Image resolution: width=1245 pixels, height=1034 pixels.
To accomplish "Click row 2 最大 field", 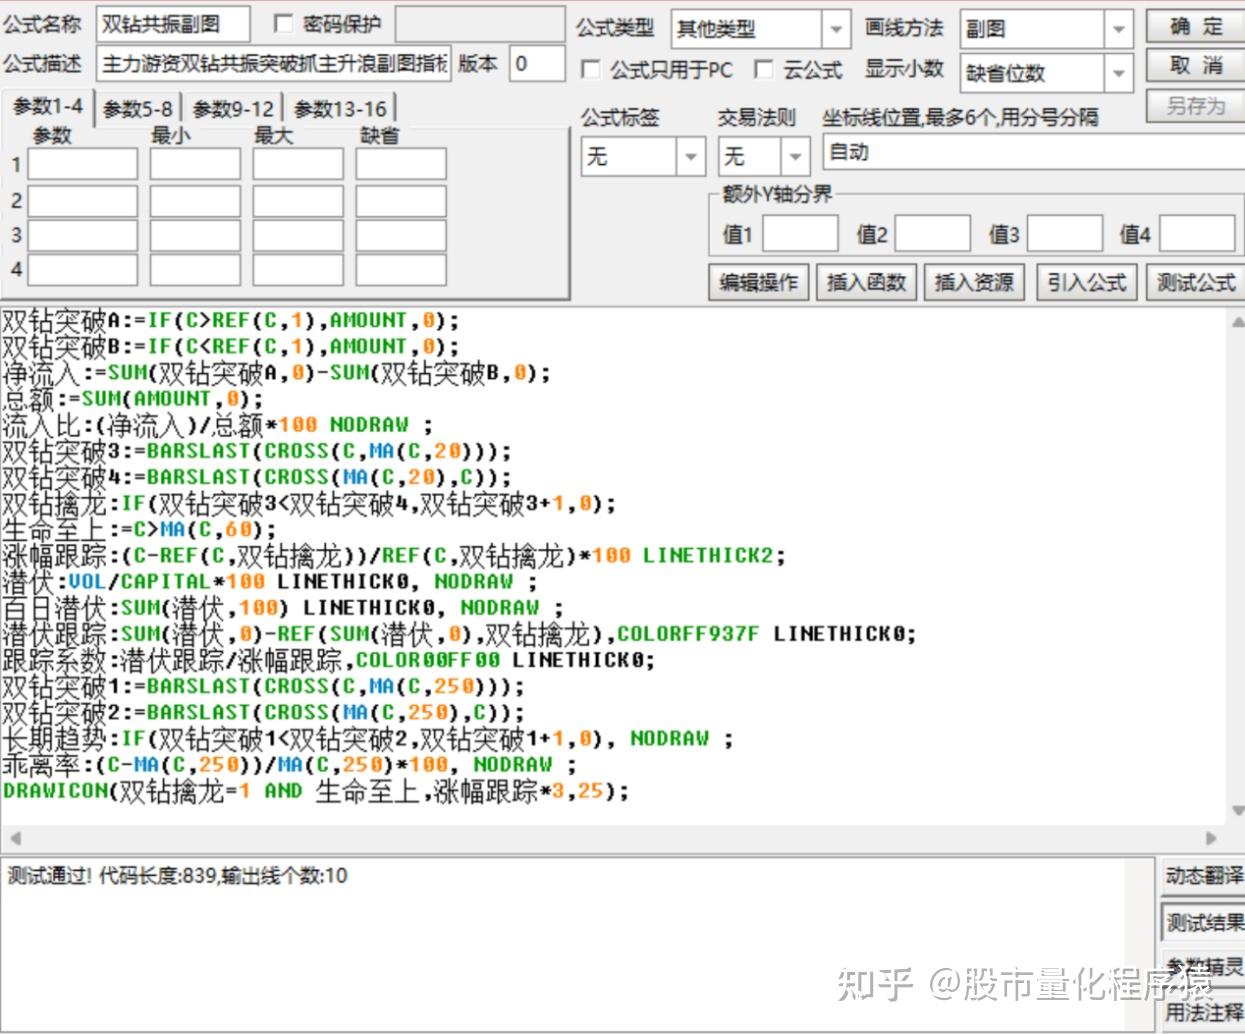I will 298,200.
